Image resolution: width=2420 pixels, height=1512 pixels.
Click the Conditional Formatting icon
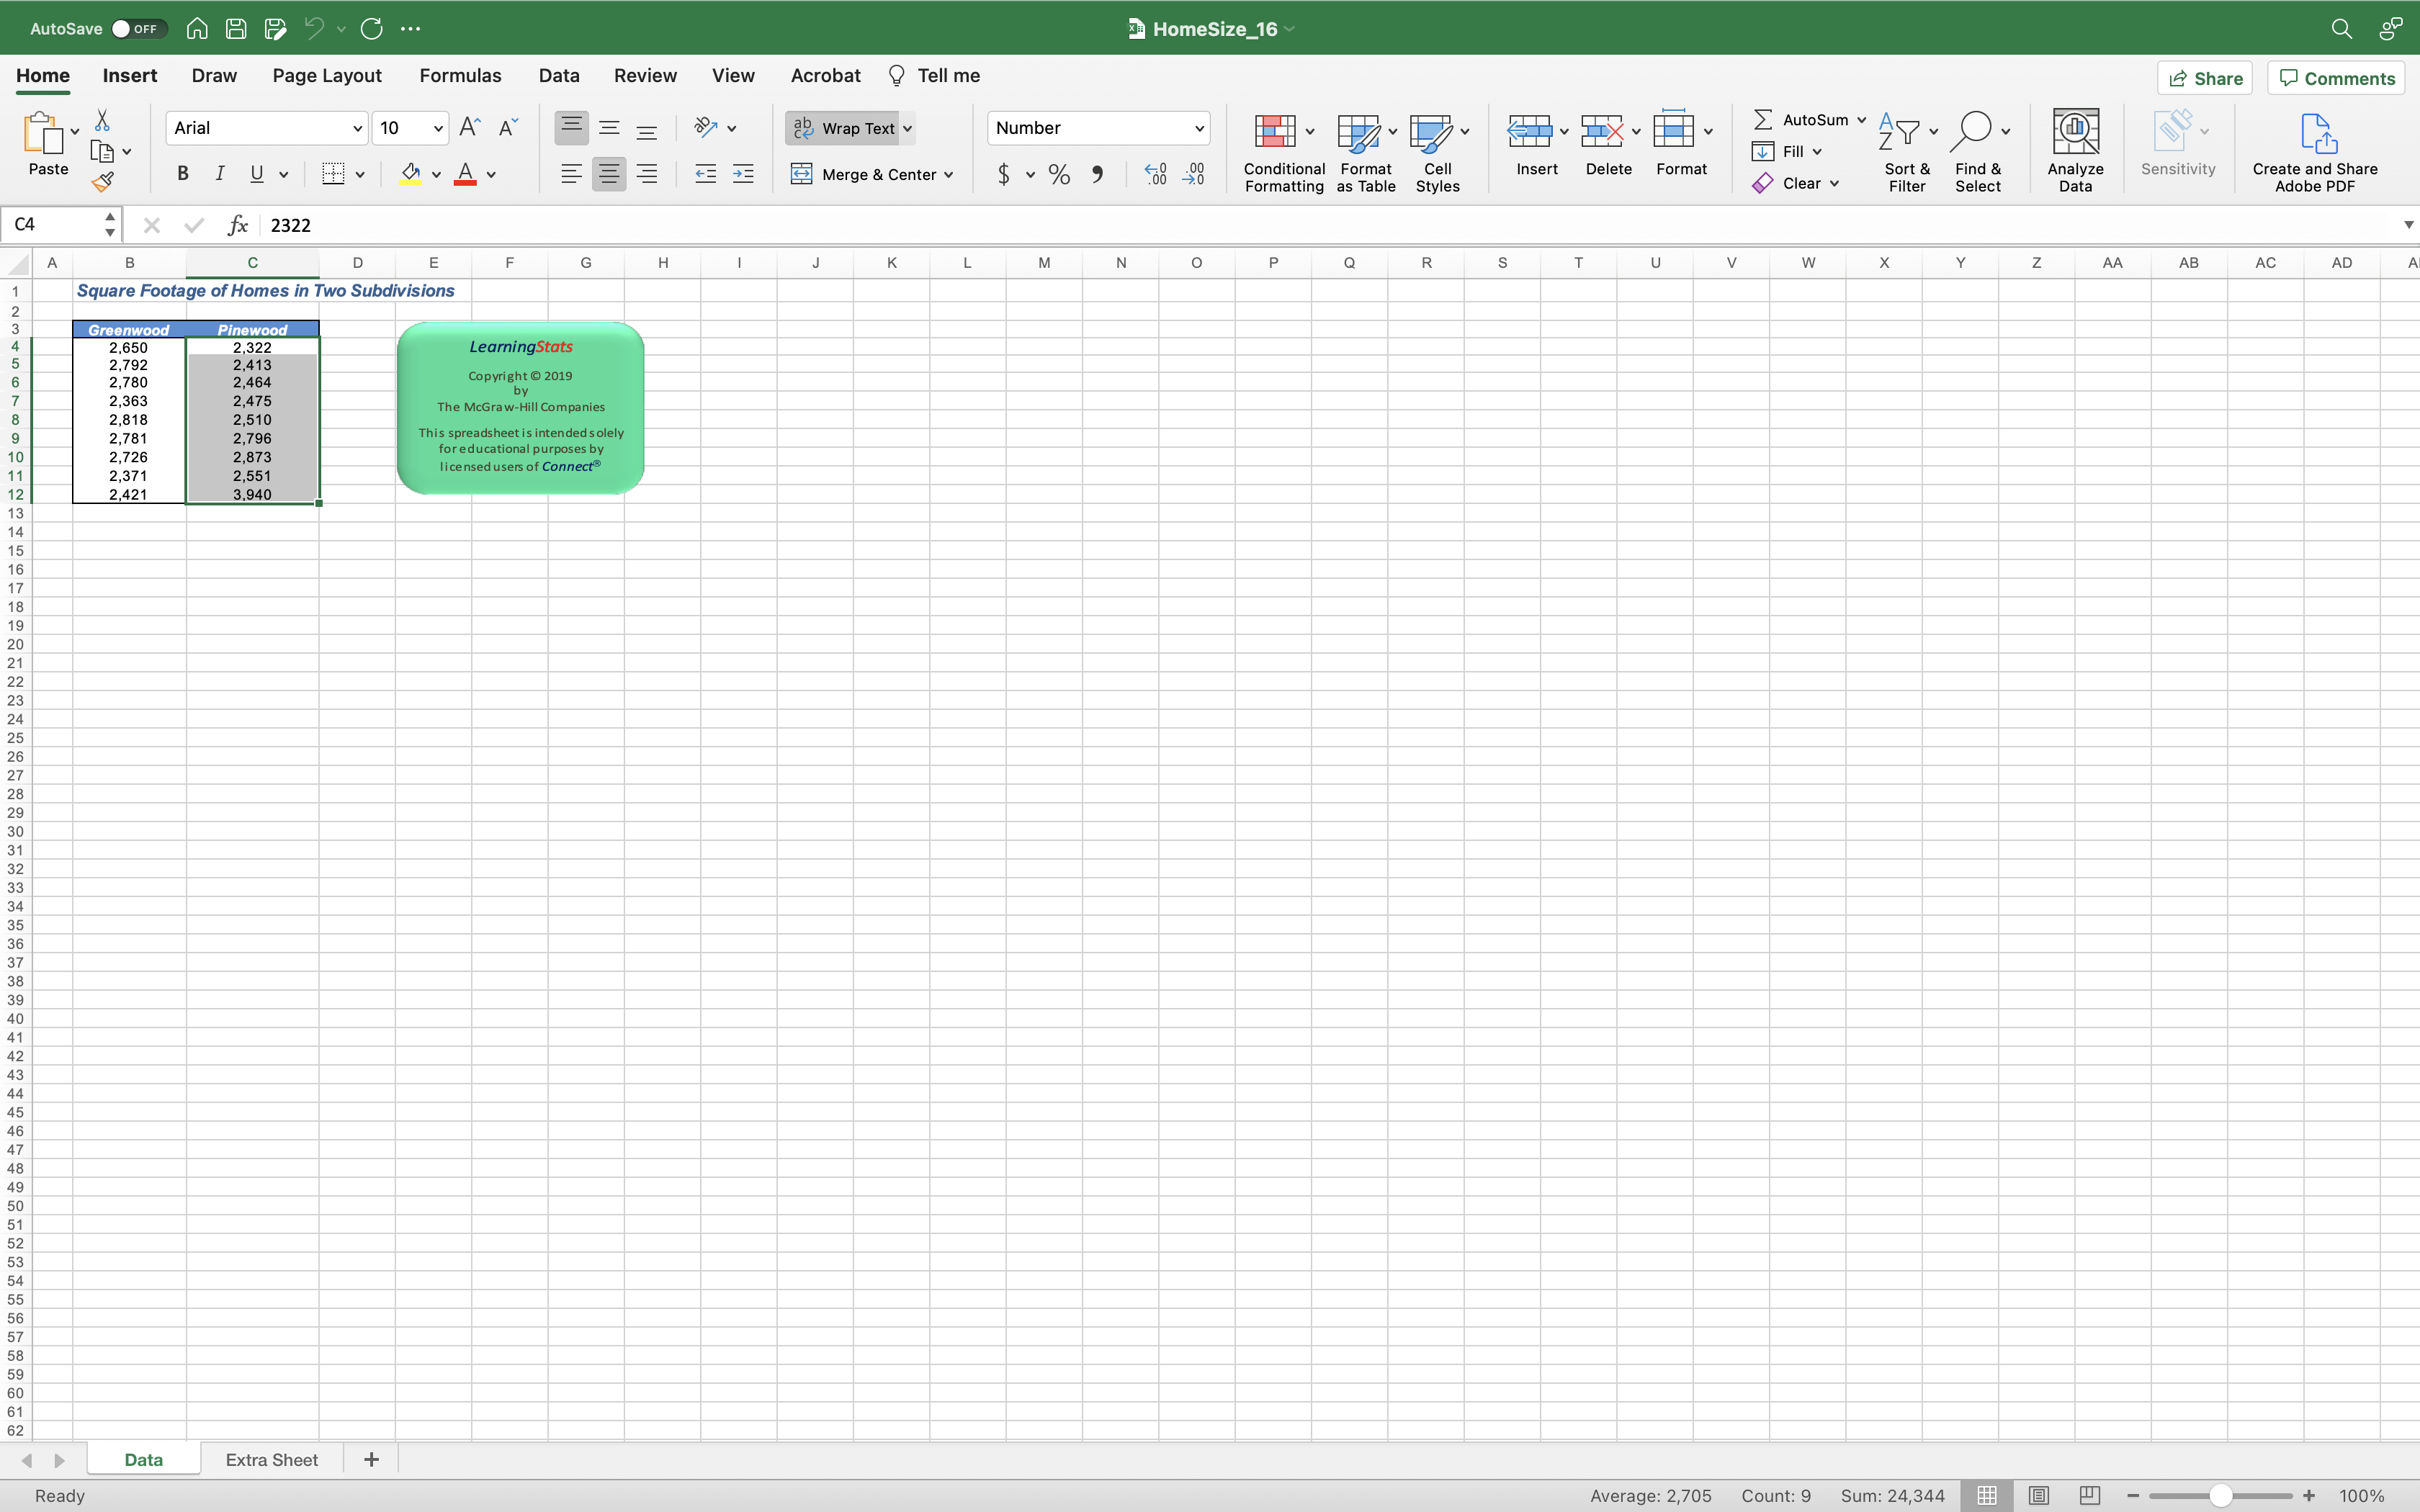(x=1276, y=132)
